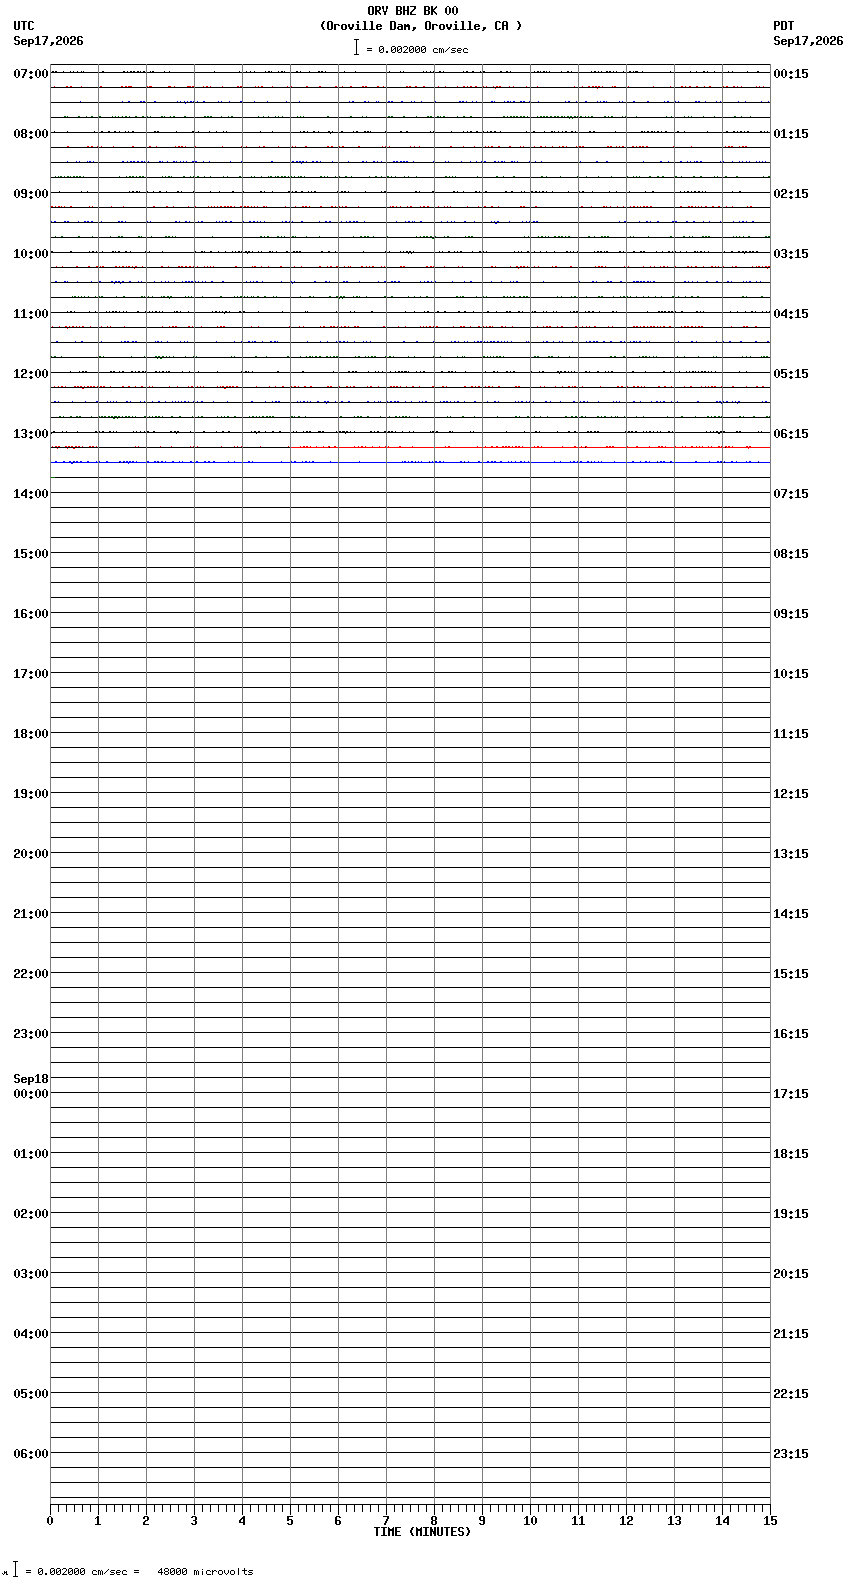This screenshot has height=1584, width=850.
Task: Click the '5' tick on the minutes axis
Action: click(x=290, y=1521)
